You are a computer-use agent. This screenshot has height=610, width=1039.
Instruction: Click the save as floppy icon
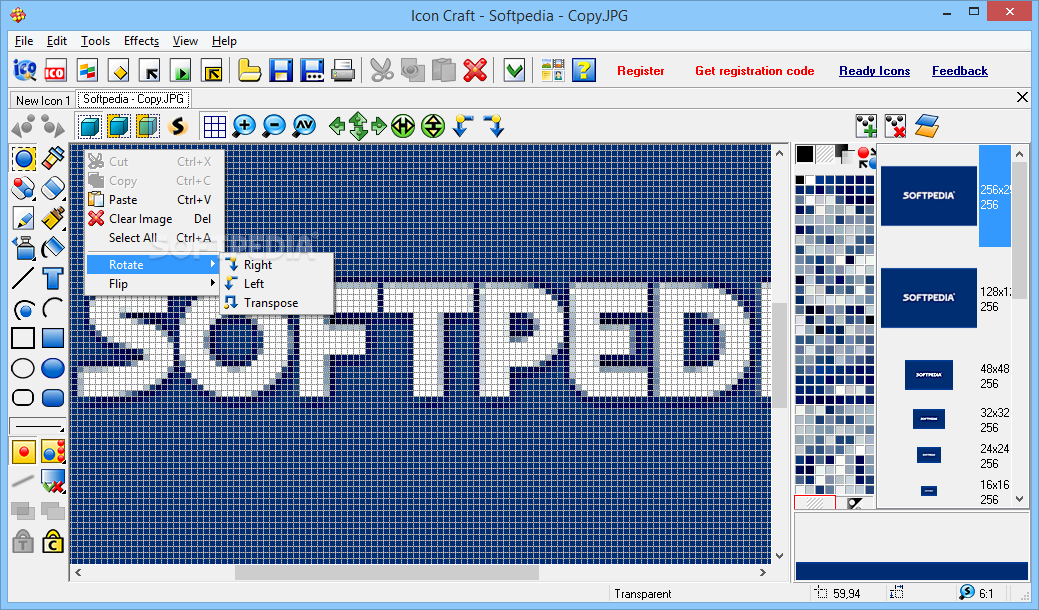312,70
